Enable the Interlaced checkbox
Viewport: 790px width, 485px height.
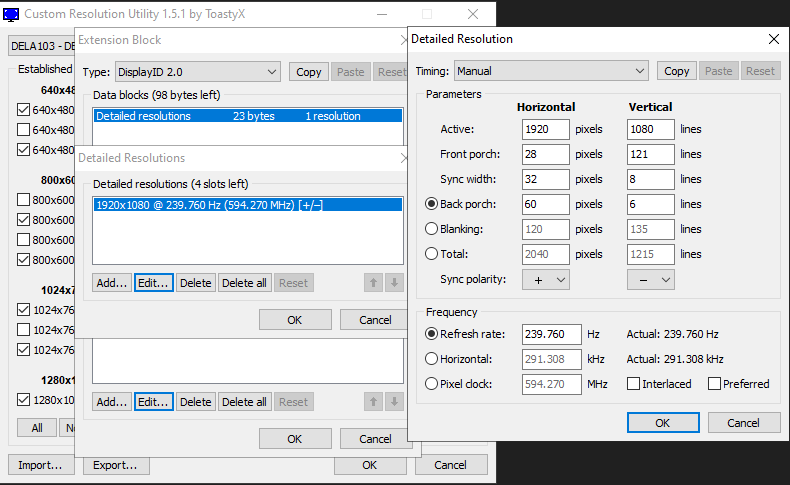pos(633,384)
